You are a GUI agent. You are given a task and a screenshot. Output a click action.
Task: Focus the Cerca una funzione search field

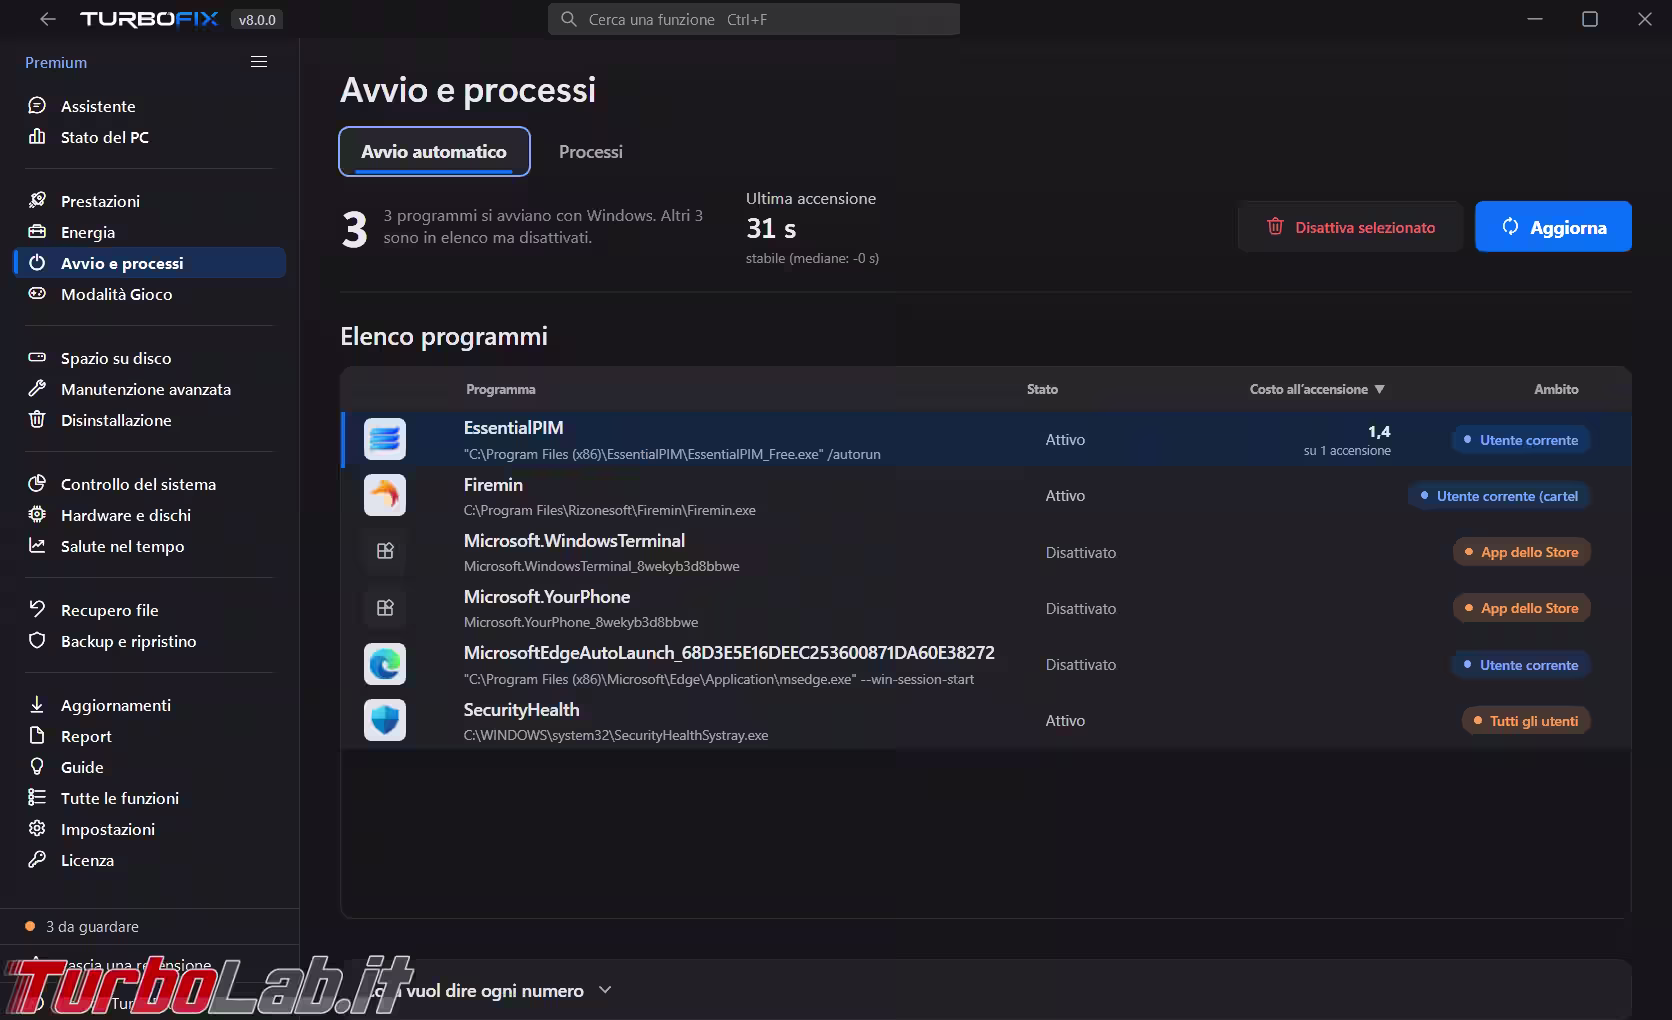[x=754, y=19]
